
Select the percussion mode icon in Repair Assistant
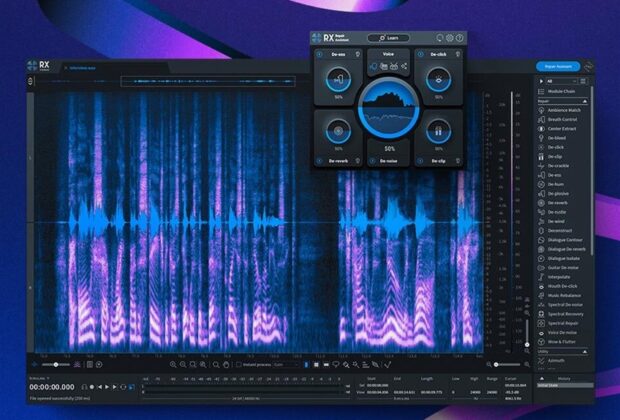(x=394, y=66)
